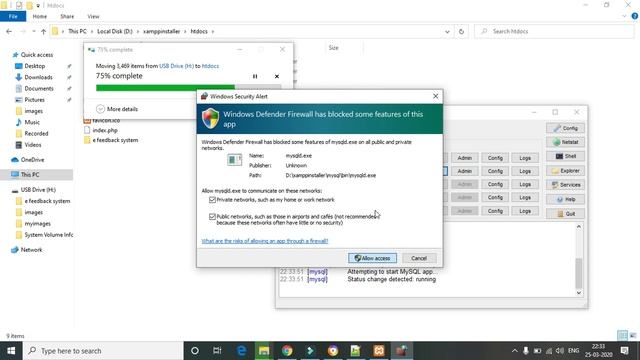
Task: Open Documents in sidebar
Action: pos(38,89)
